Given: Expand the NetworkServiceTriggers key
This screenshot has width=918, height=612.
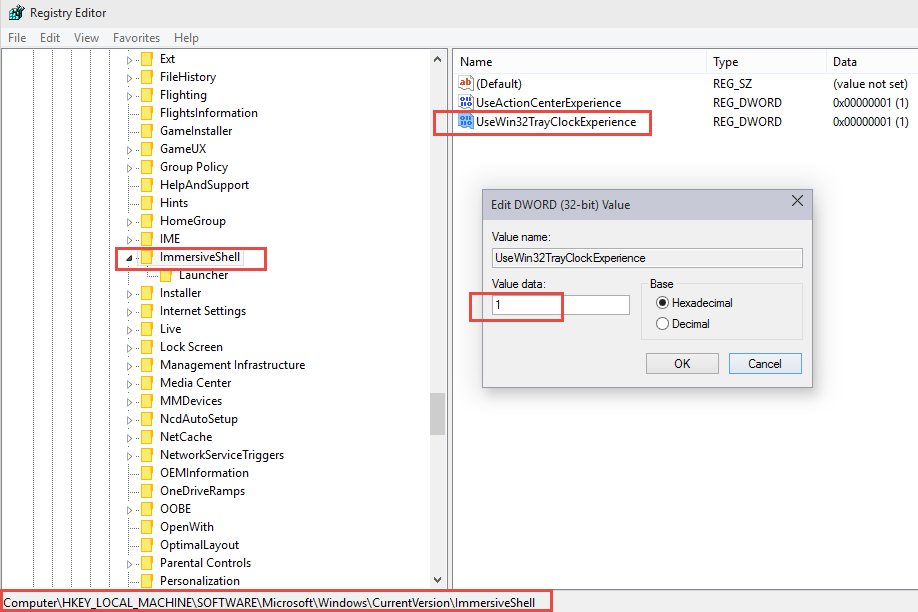Looking at the screenshot, I should point(129,456).
